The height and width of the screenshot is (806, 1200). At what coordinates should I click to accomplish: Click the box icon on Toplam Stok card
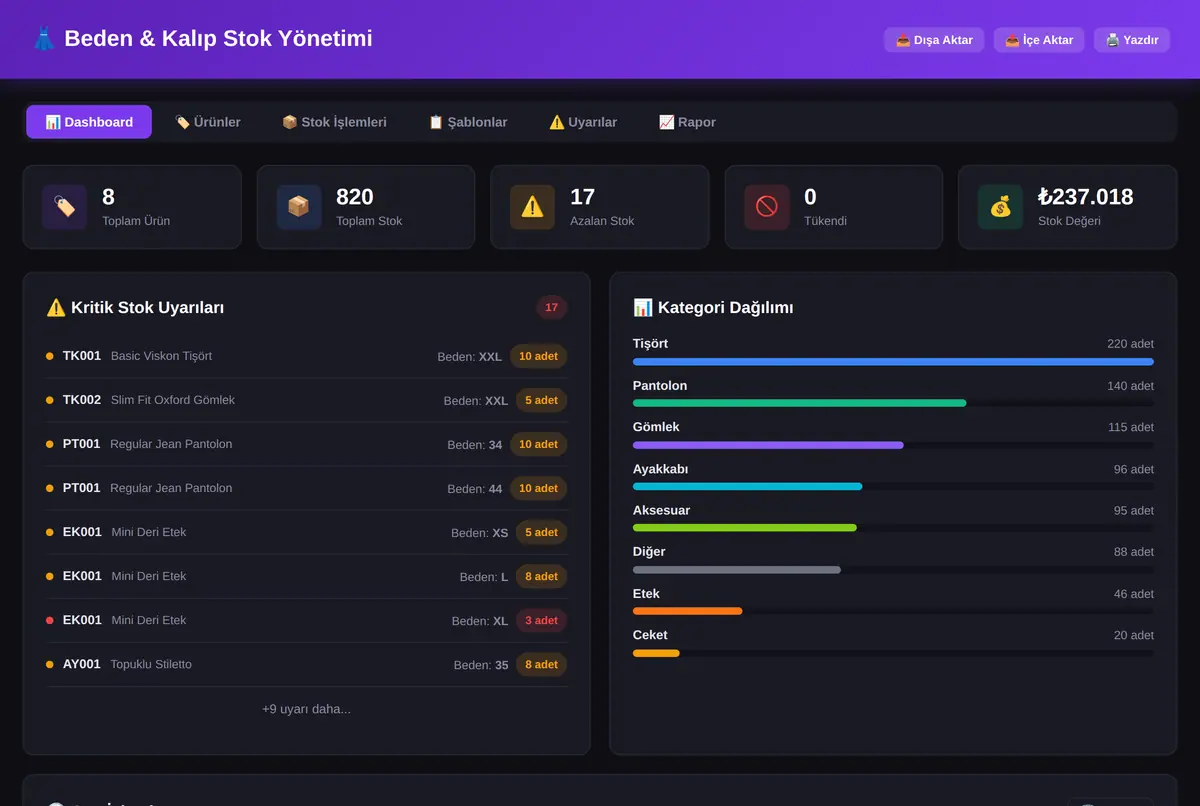pos(298,207)
